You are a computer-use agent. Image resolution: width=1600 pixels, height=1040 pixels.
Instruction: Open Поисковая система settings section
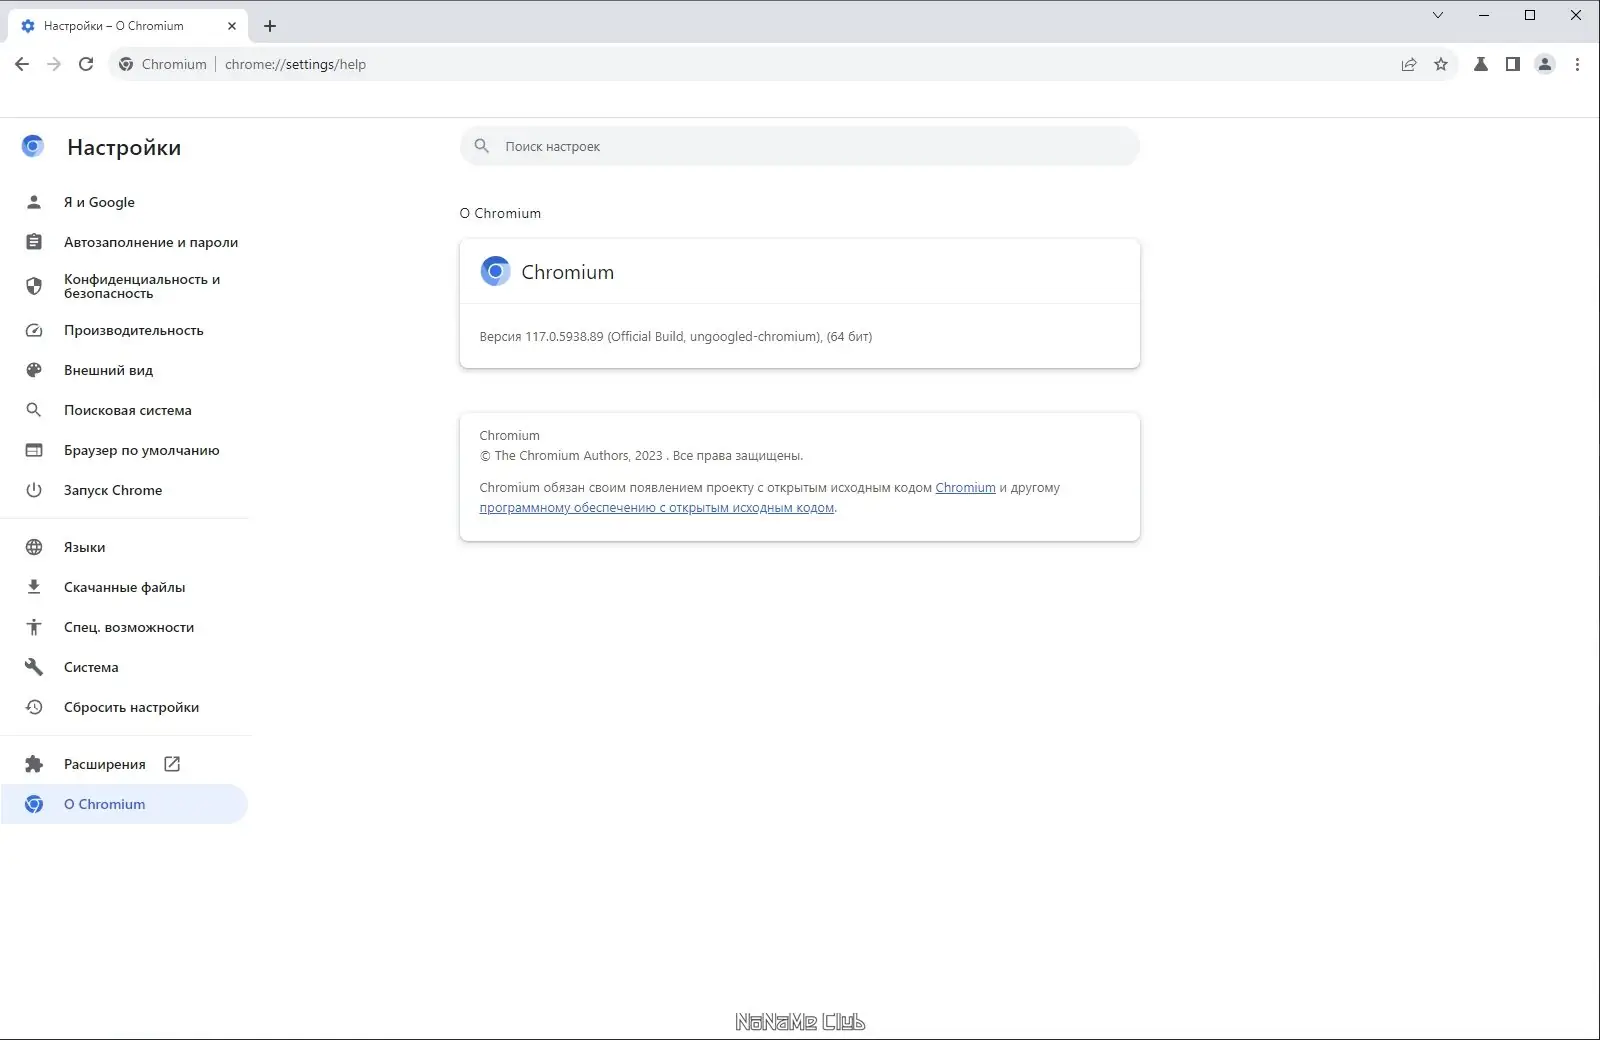(x=124, y=410)
